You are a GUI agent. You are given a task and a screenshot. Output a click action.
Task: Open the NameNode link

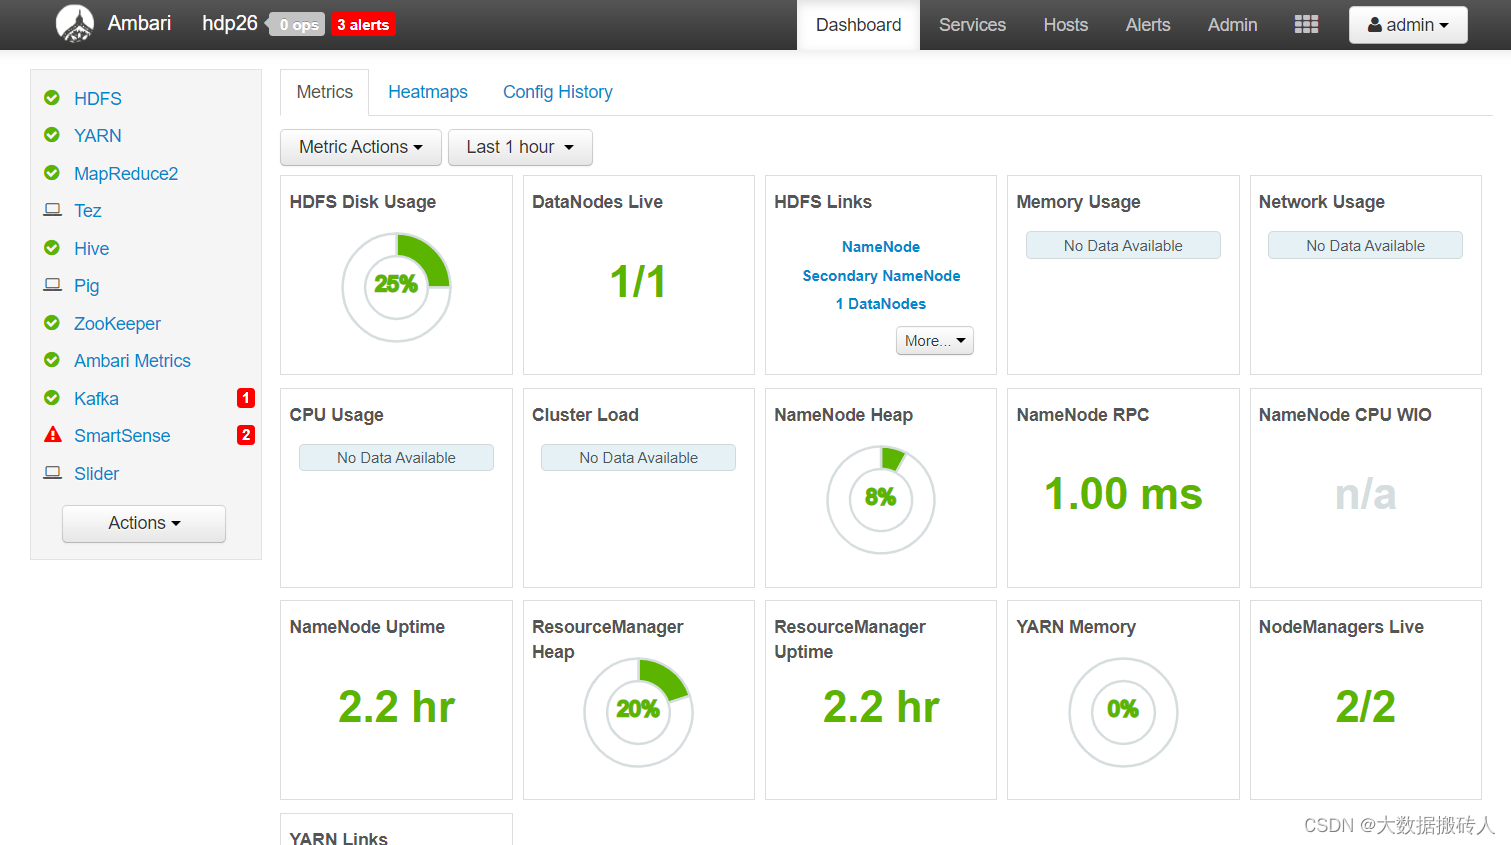pyautogui.click(x=881, y=247)
